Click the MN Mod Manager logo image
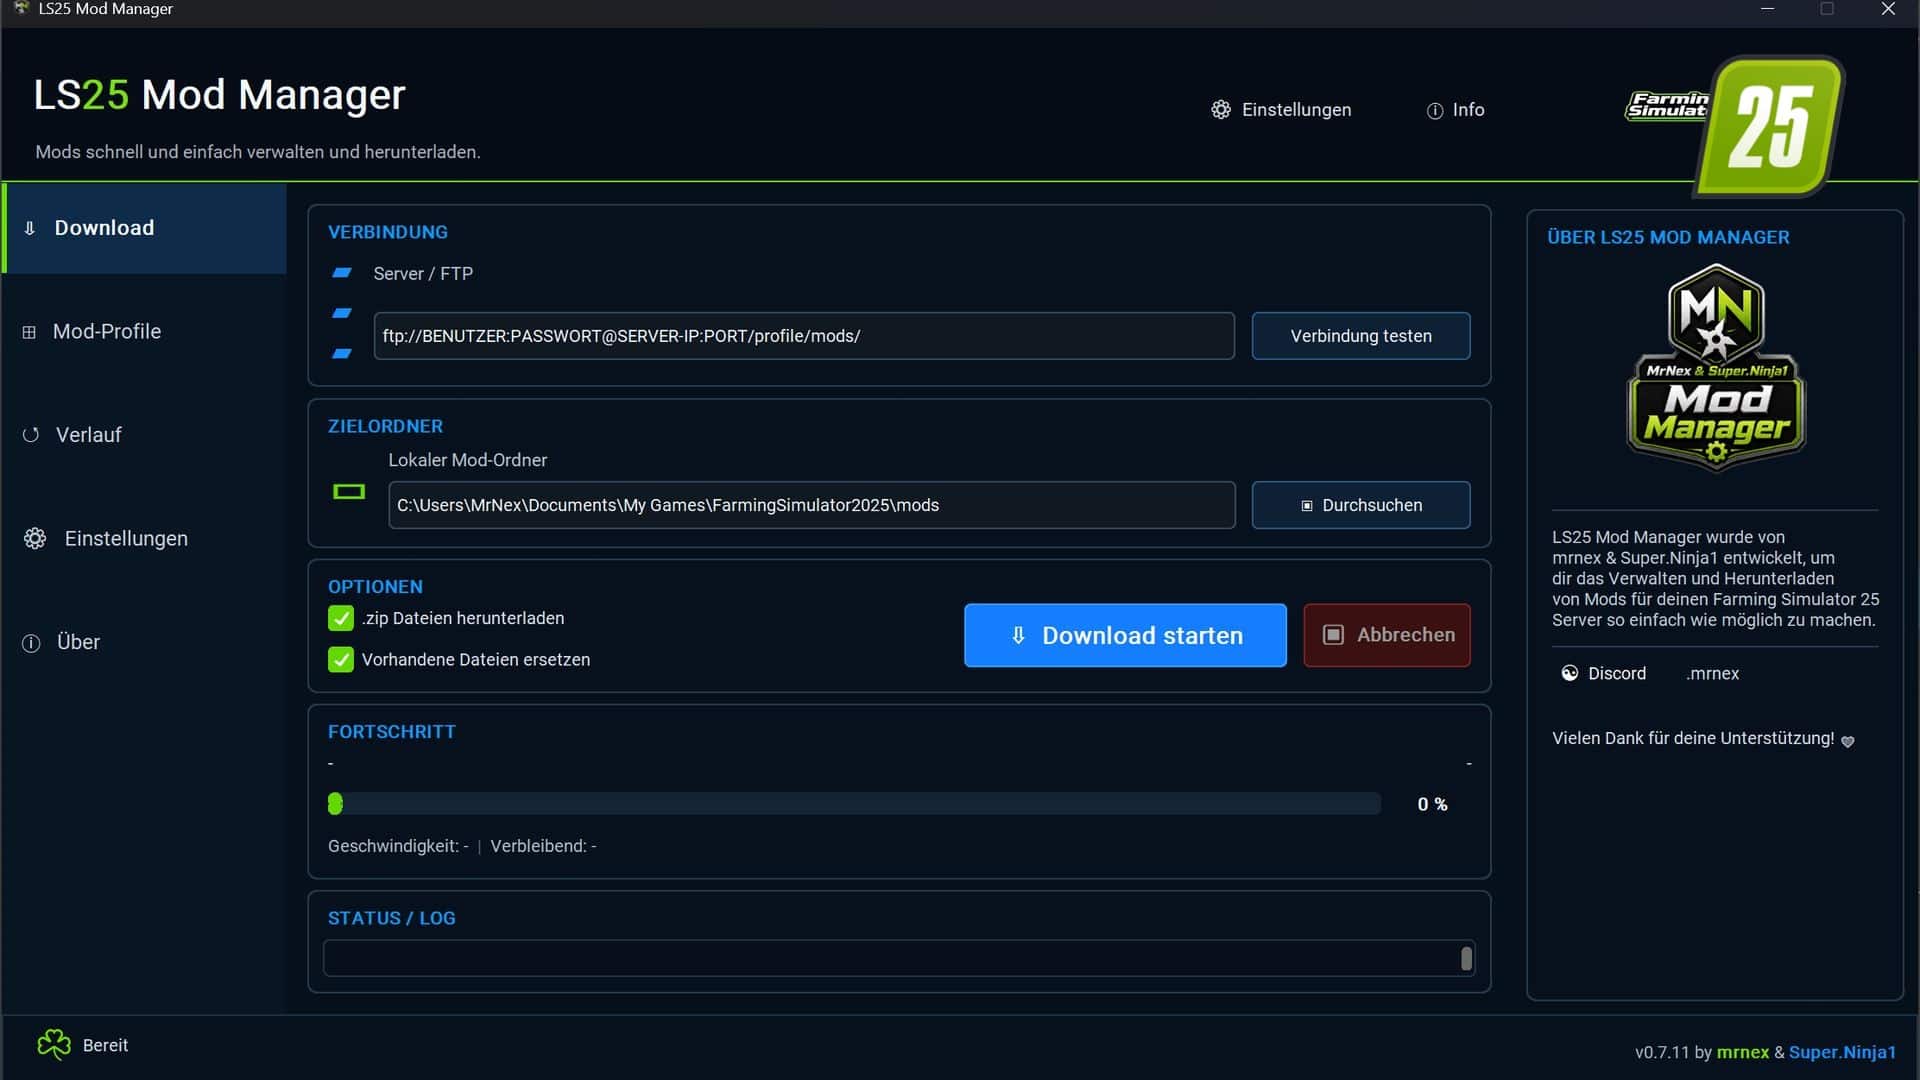Image resolution: width=1920 pixels, height=1080 pixels. pos(1716,367)
